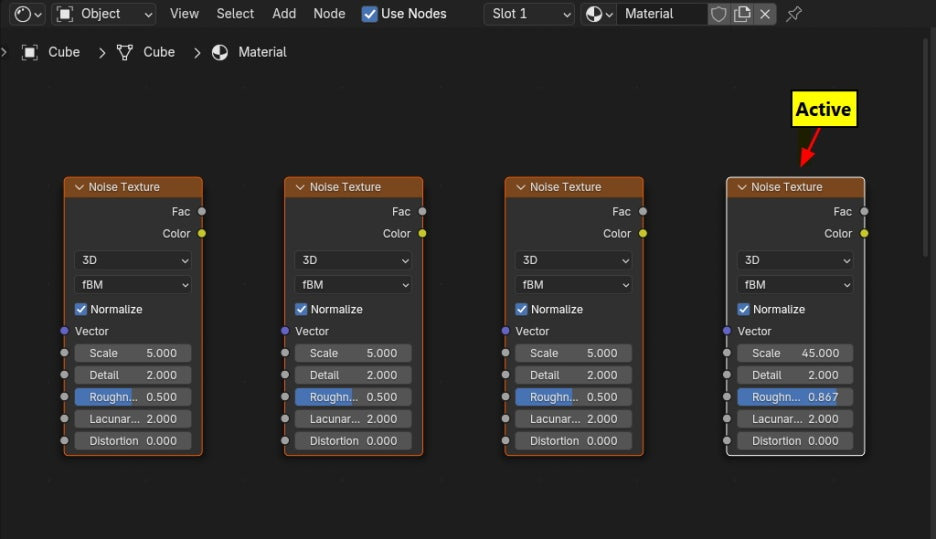The image size is (936, 539).
Task: Click Color output socket of third node
Action: 643,233
